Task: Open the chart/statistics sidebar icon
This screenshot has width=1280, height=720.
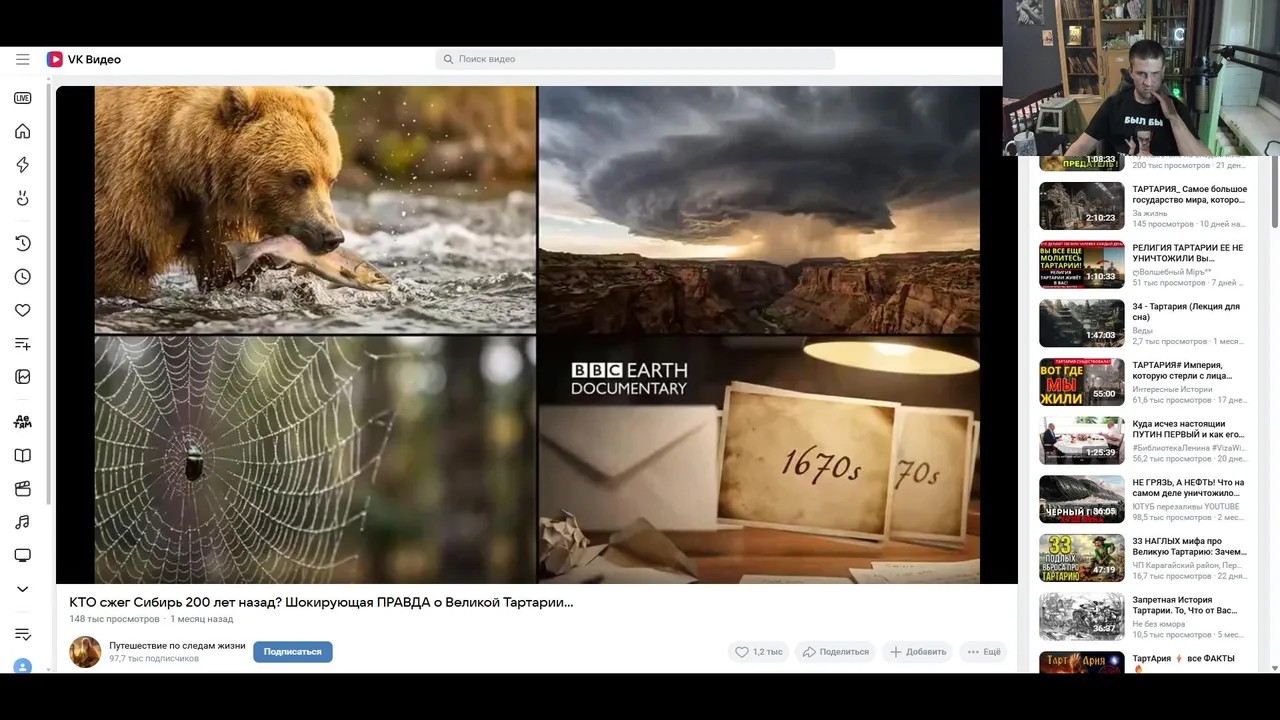Action: tap(22, 377)
